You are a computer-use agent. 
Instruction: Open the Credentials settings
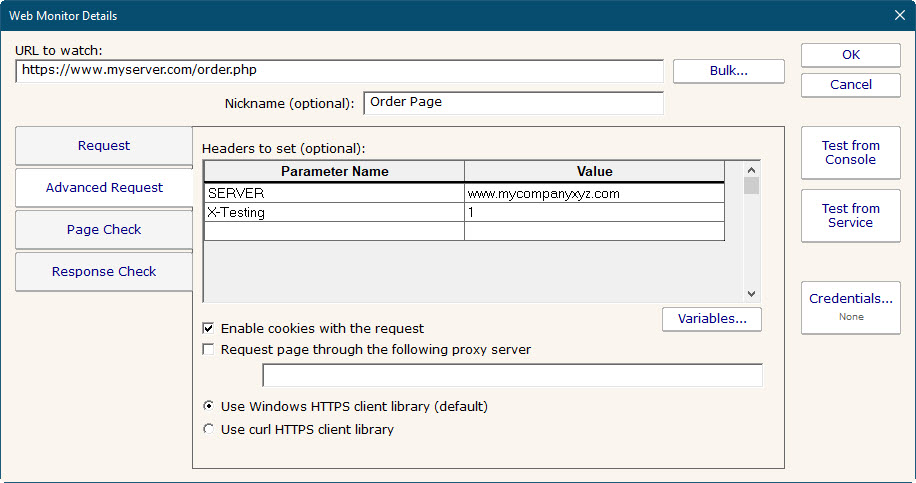850,306
